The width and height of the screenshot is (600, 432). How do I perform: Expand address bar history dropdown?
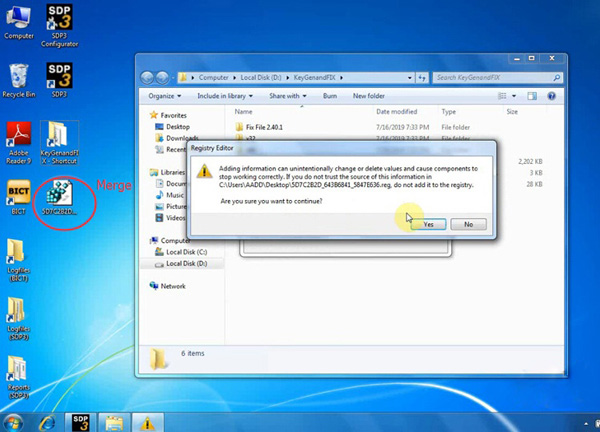(410, 78)
